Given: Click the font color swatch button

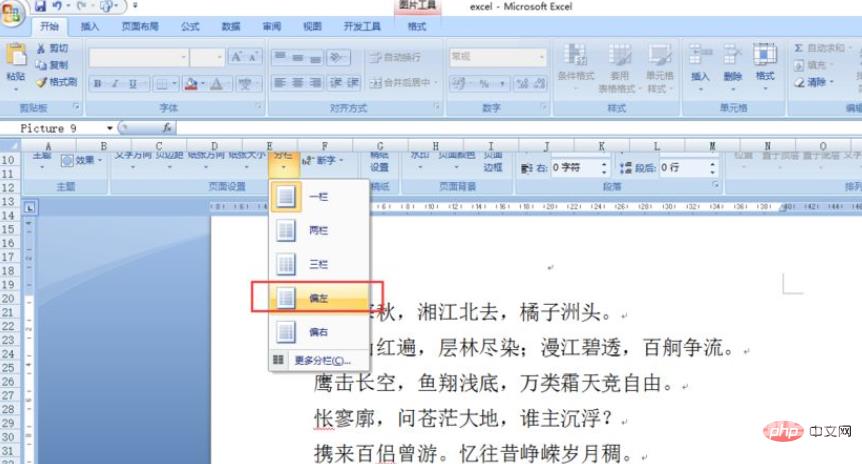Looking at the screenshot, I should [x=189, y=83].
